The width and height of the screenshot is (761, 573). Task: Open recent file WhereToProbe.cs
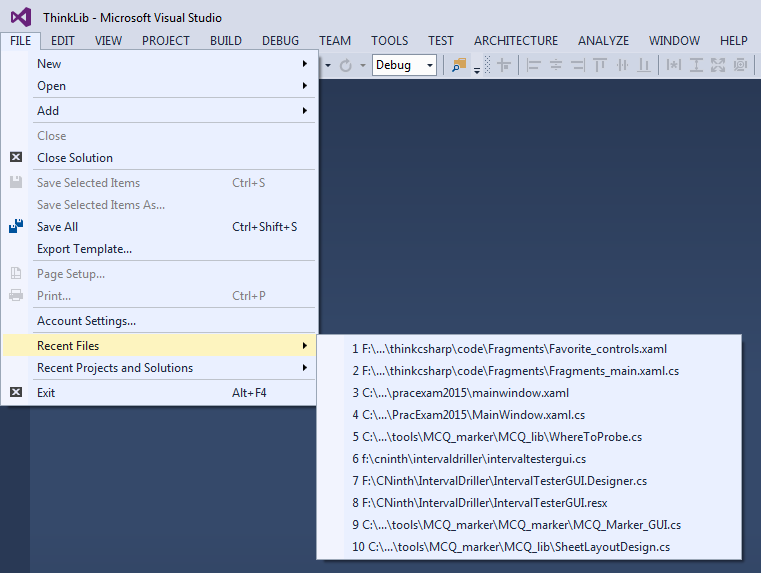[x=529, y=437]
